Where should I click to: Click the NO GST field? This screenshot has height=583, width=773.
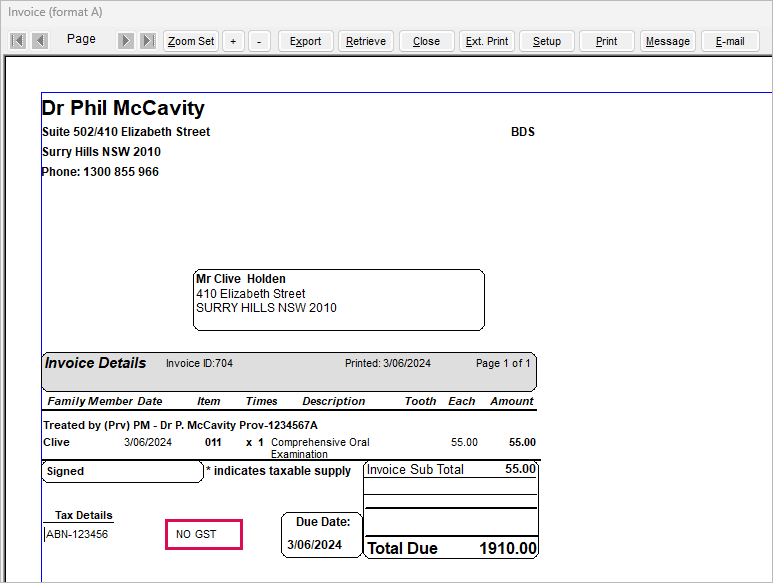204,535
